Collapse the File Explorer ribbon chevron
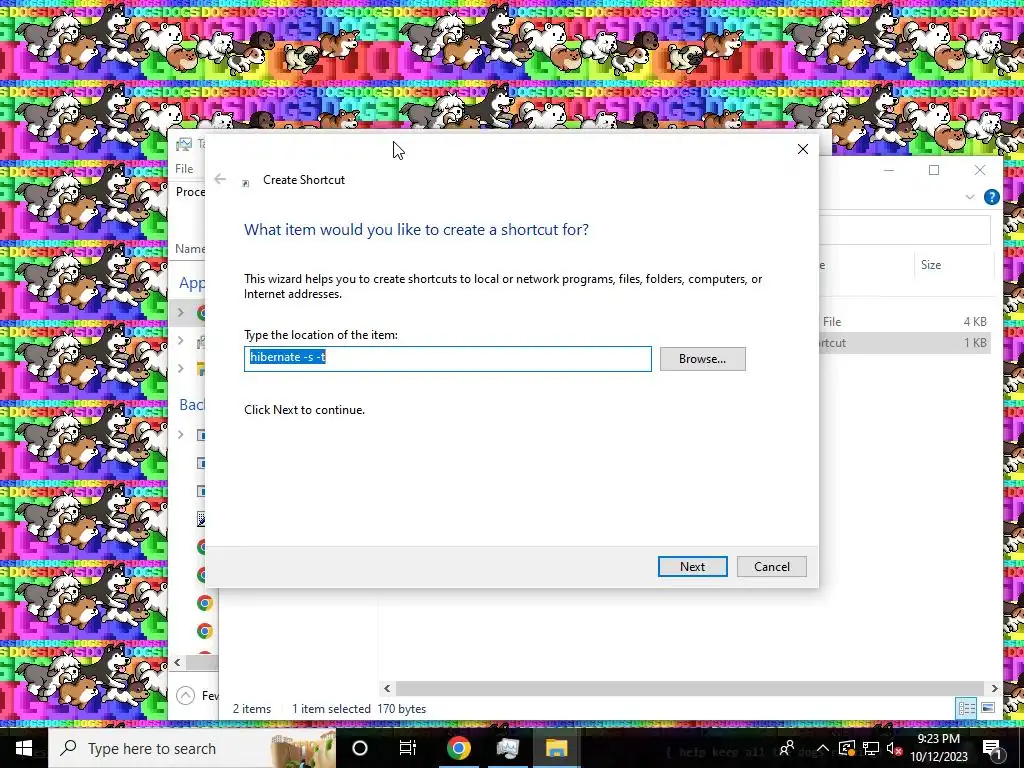 [970, 197]
